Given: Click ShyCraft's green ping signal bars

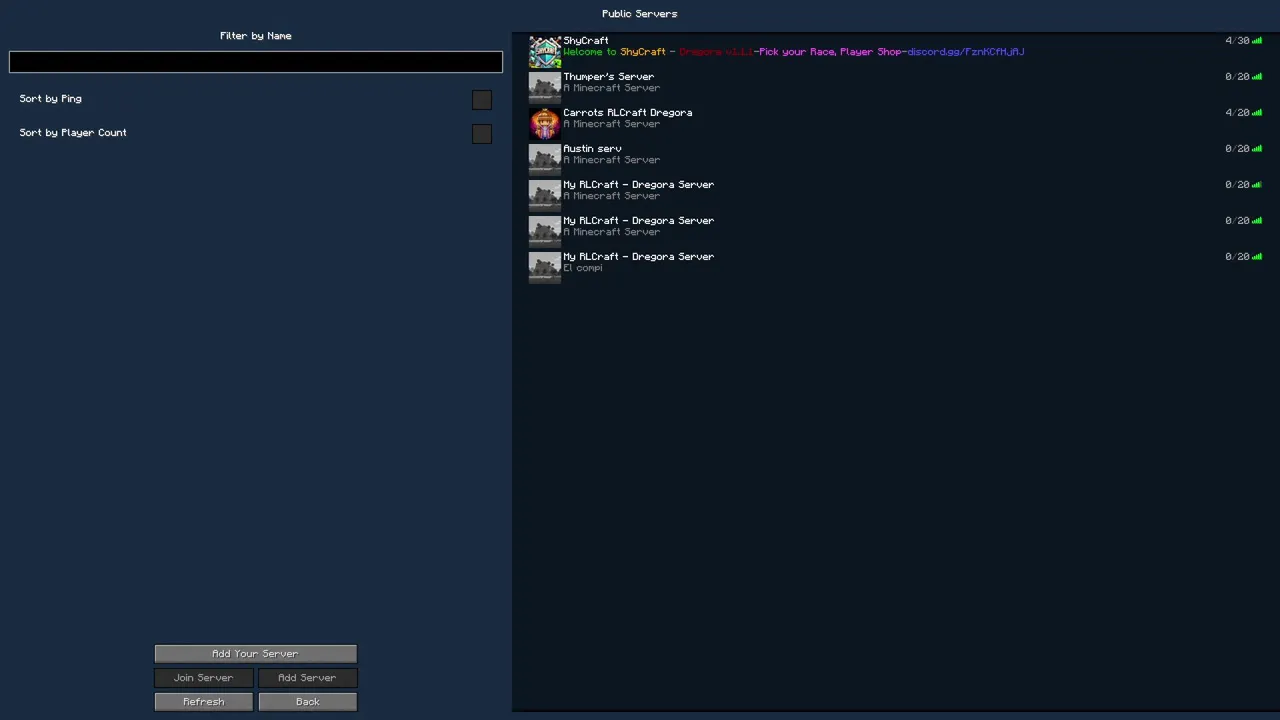Looking at the screenshot, I should click(x=1257, y=41).
